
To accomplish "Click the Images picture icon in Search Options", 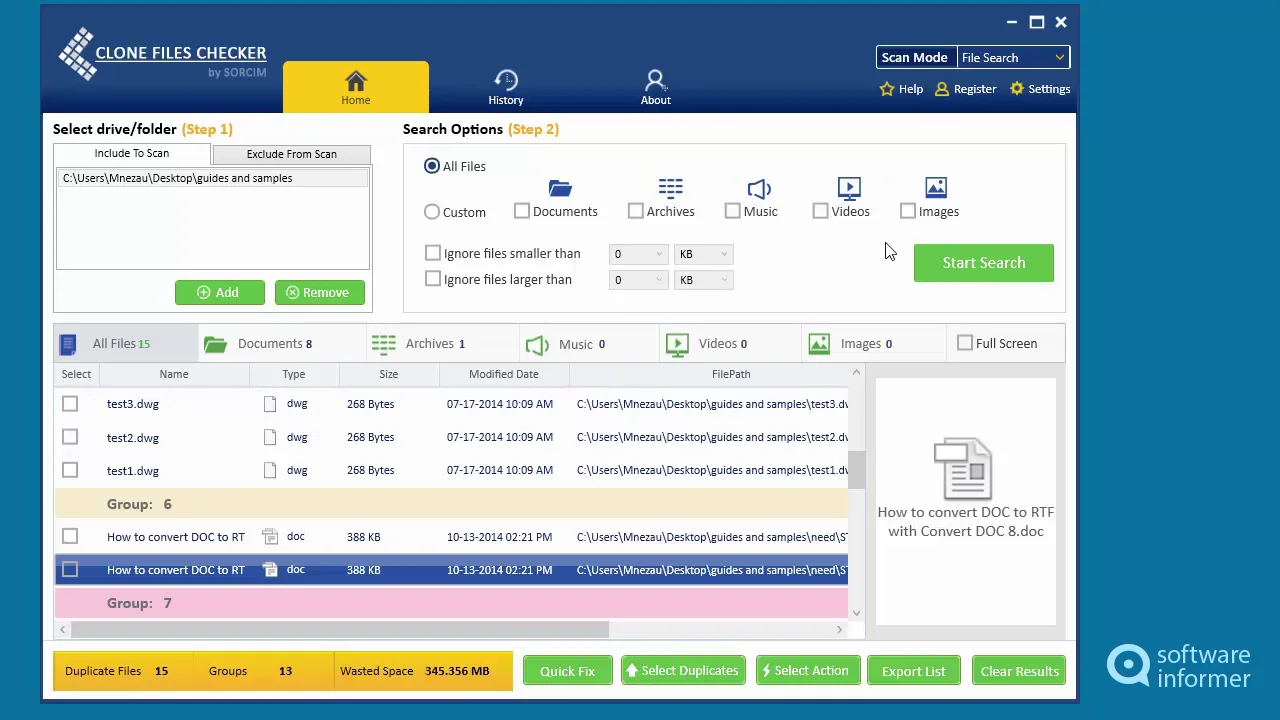I will point(936,188).
